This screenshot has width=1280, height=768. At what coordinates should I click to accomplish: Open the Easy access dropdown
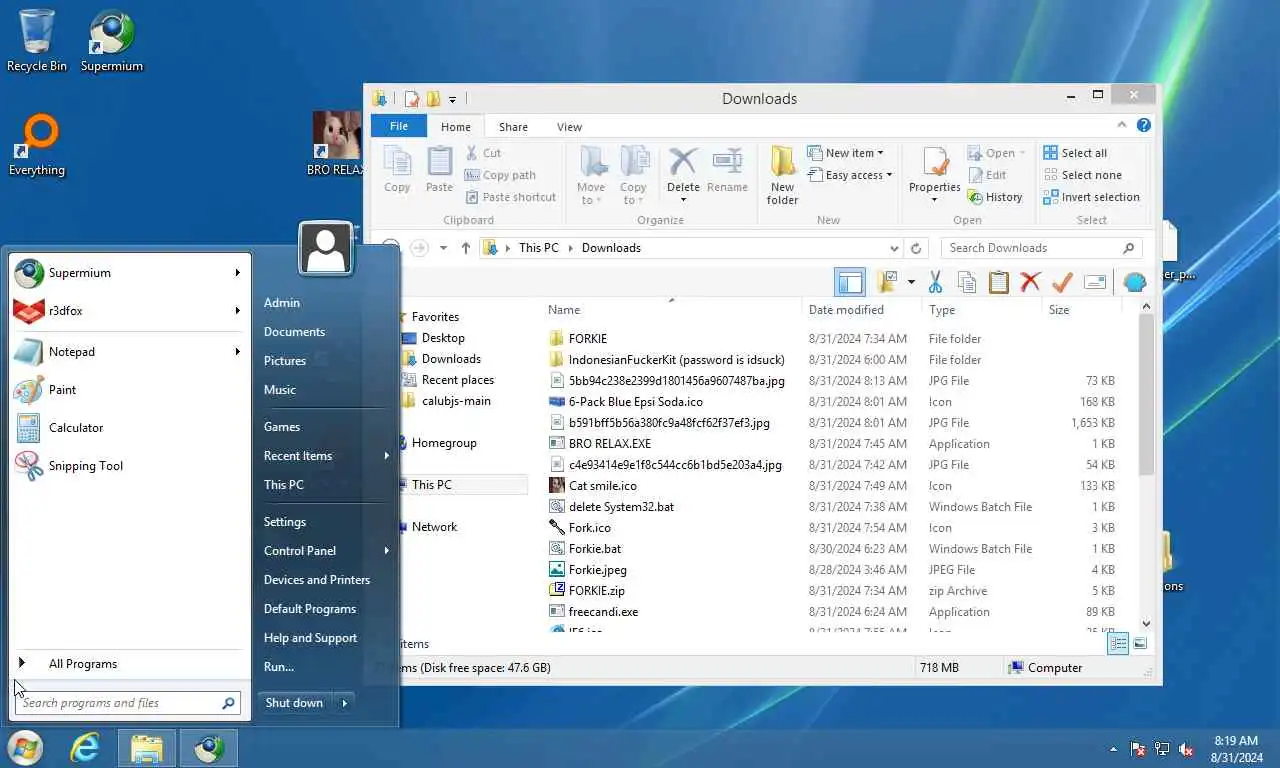849,175
